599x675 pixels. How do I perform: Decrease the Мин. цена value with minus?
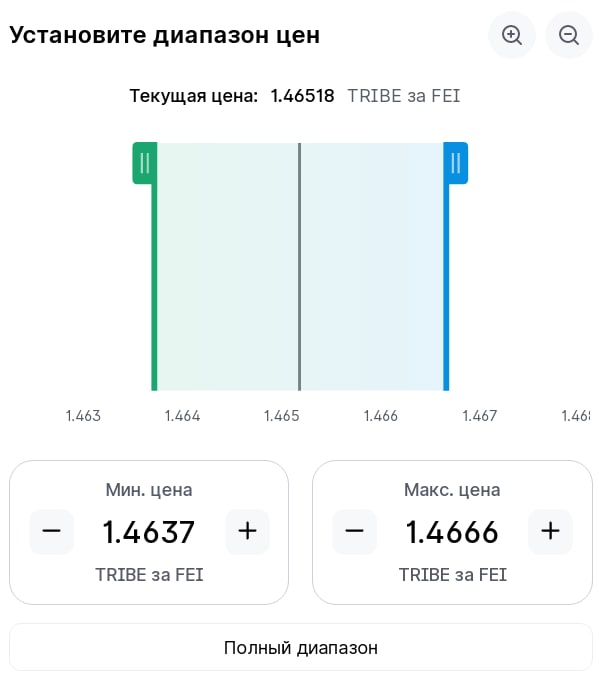(52, 531)
